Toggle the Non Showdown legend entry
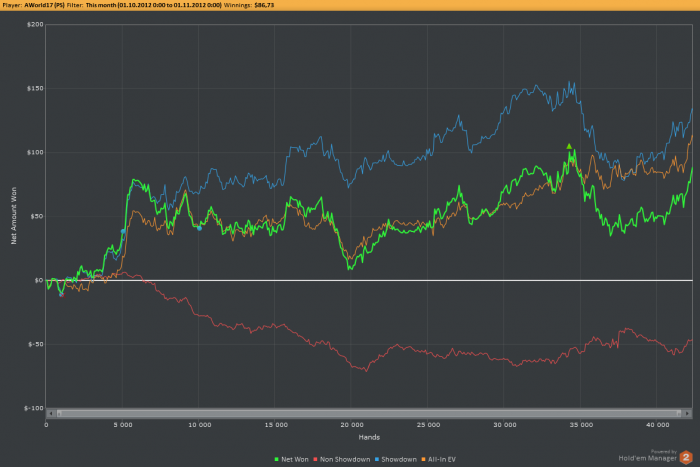This screenshot has width=700, height=467. coord(342,459)
